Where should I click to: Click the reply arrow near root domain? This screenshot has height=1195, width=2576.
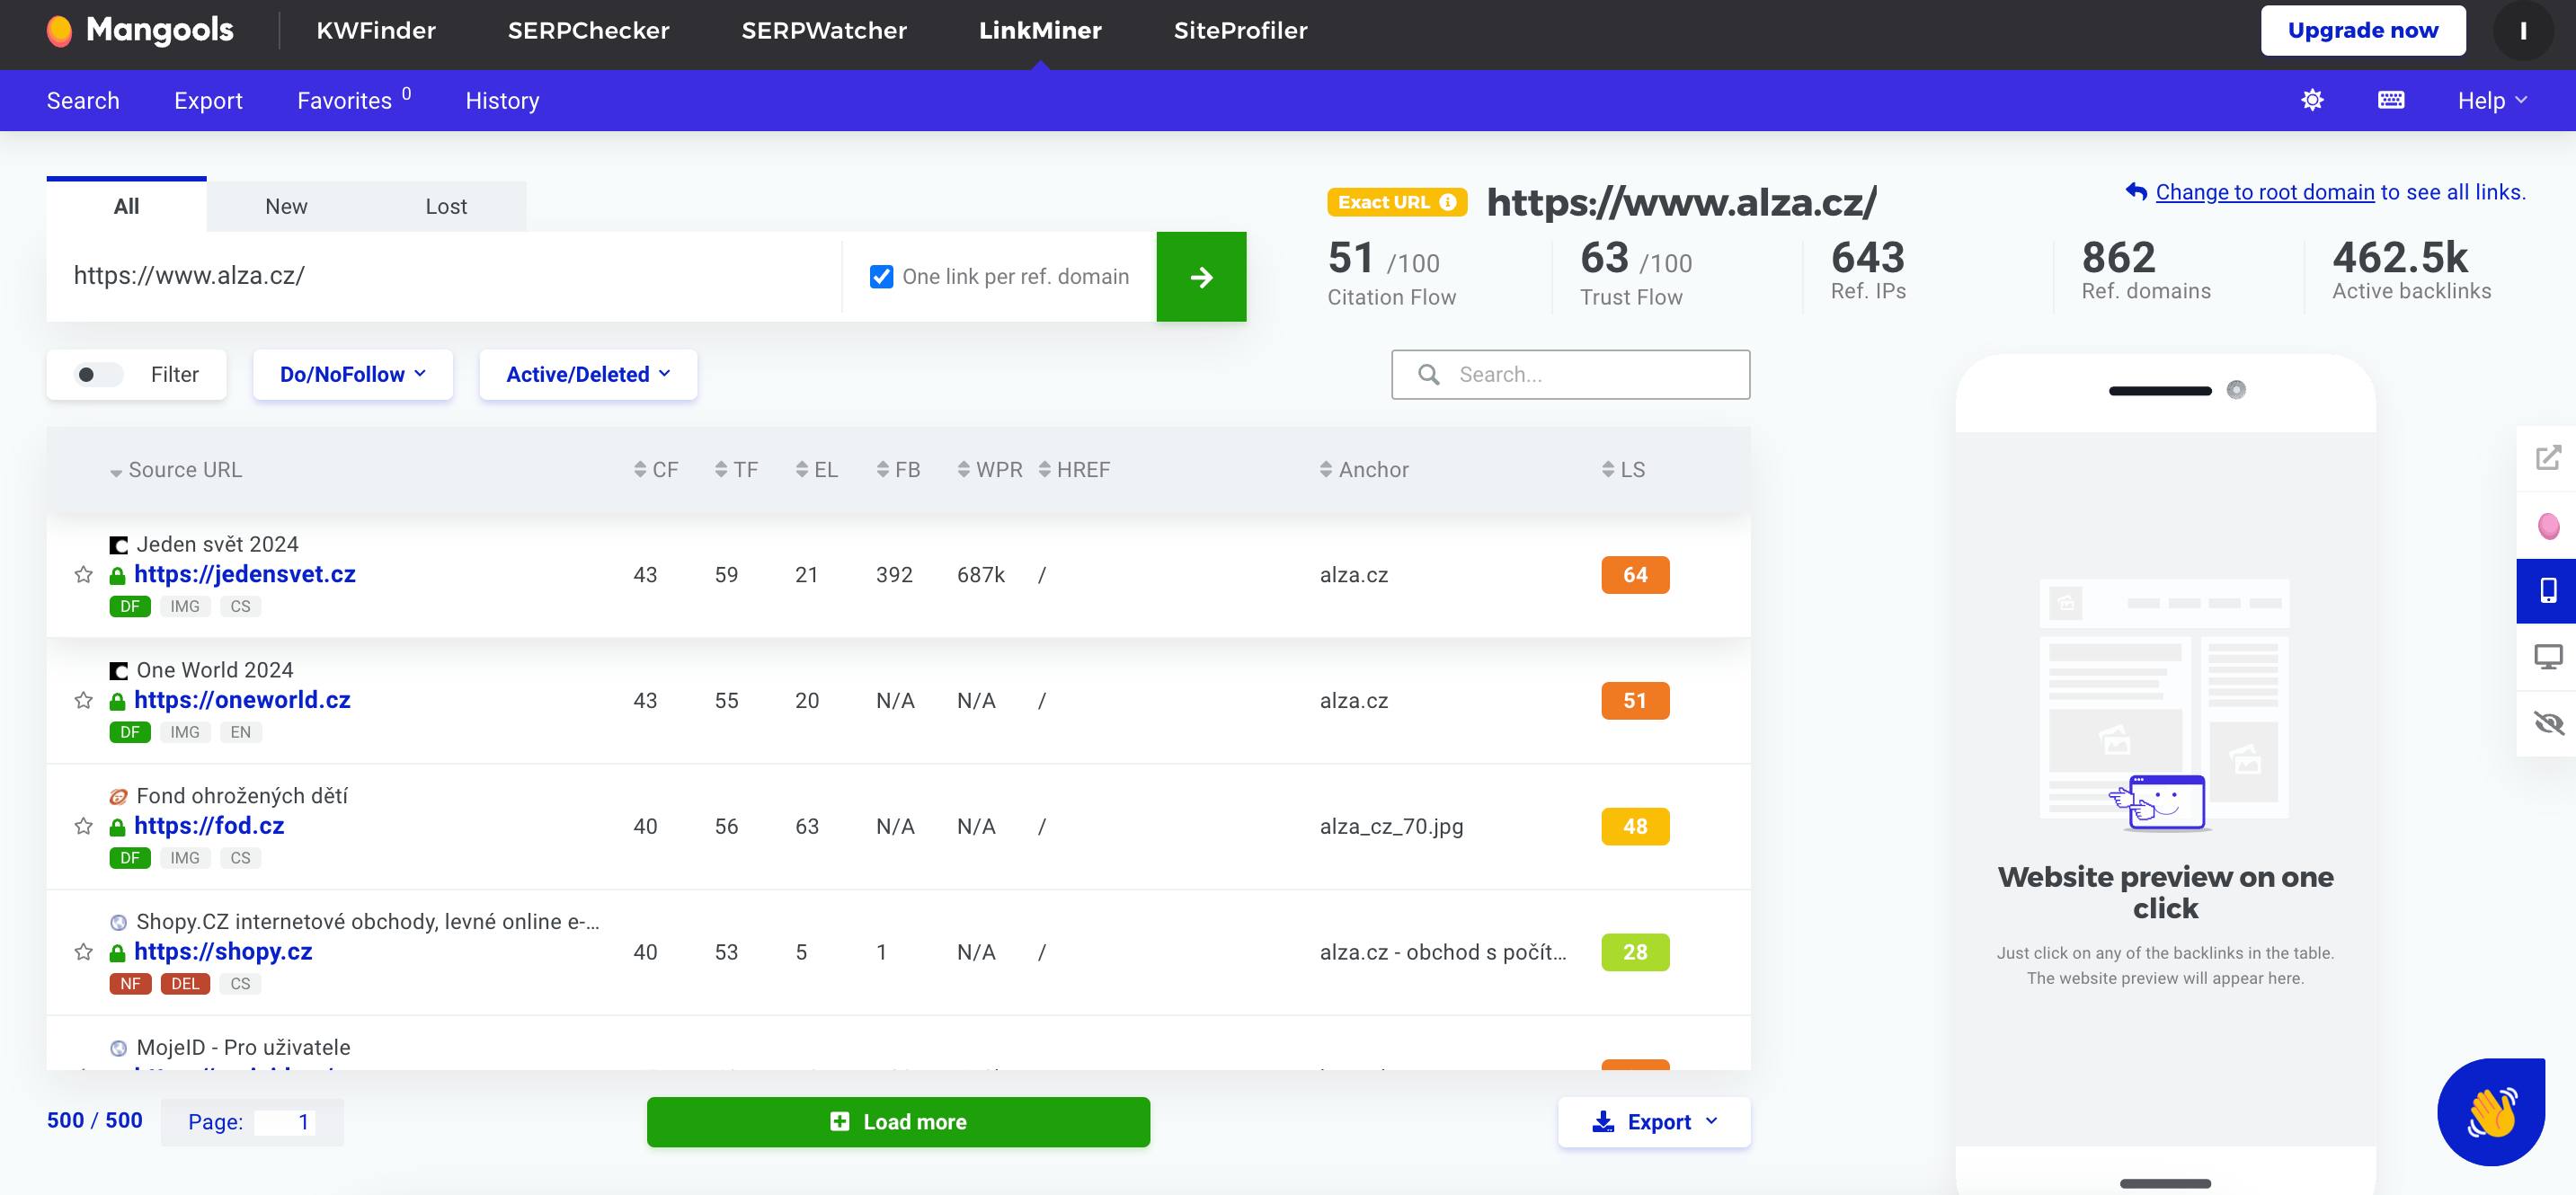click(2136, 192)
